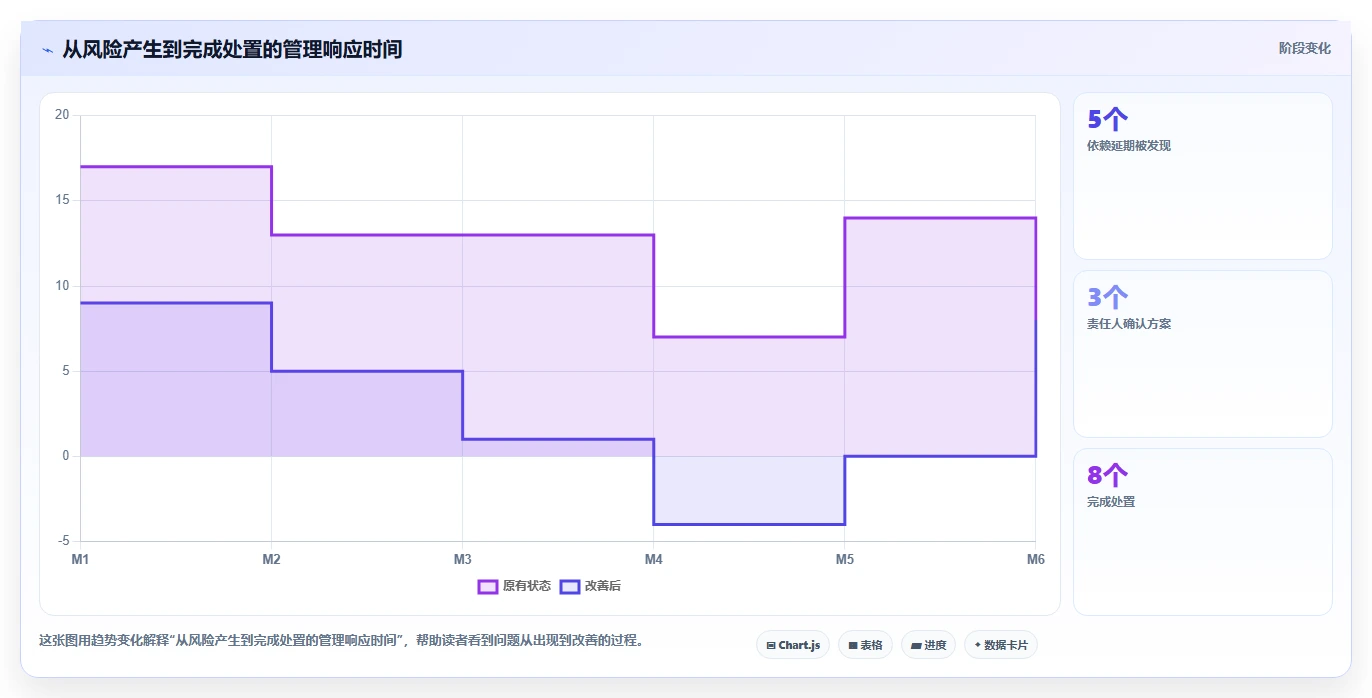This screenshot has height=698, width=1372.
Task: Click the 阶段变化 label in header
Action: [x=1304, y=48]
